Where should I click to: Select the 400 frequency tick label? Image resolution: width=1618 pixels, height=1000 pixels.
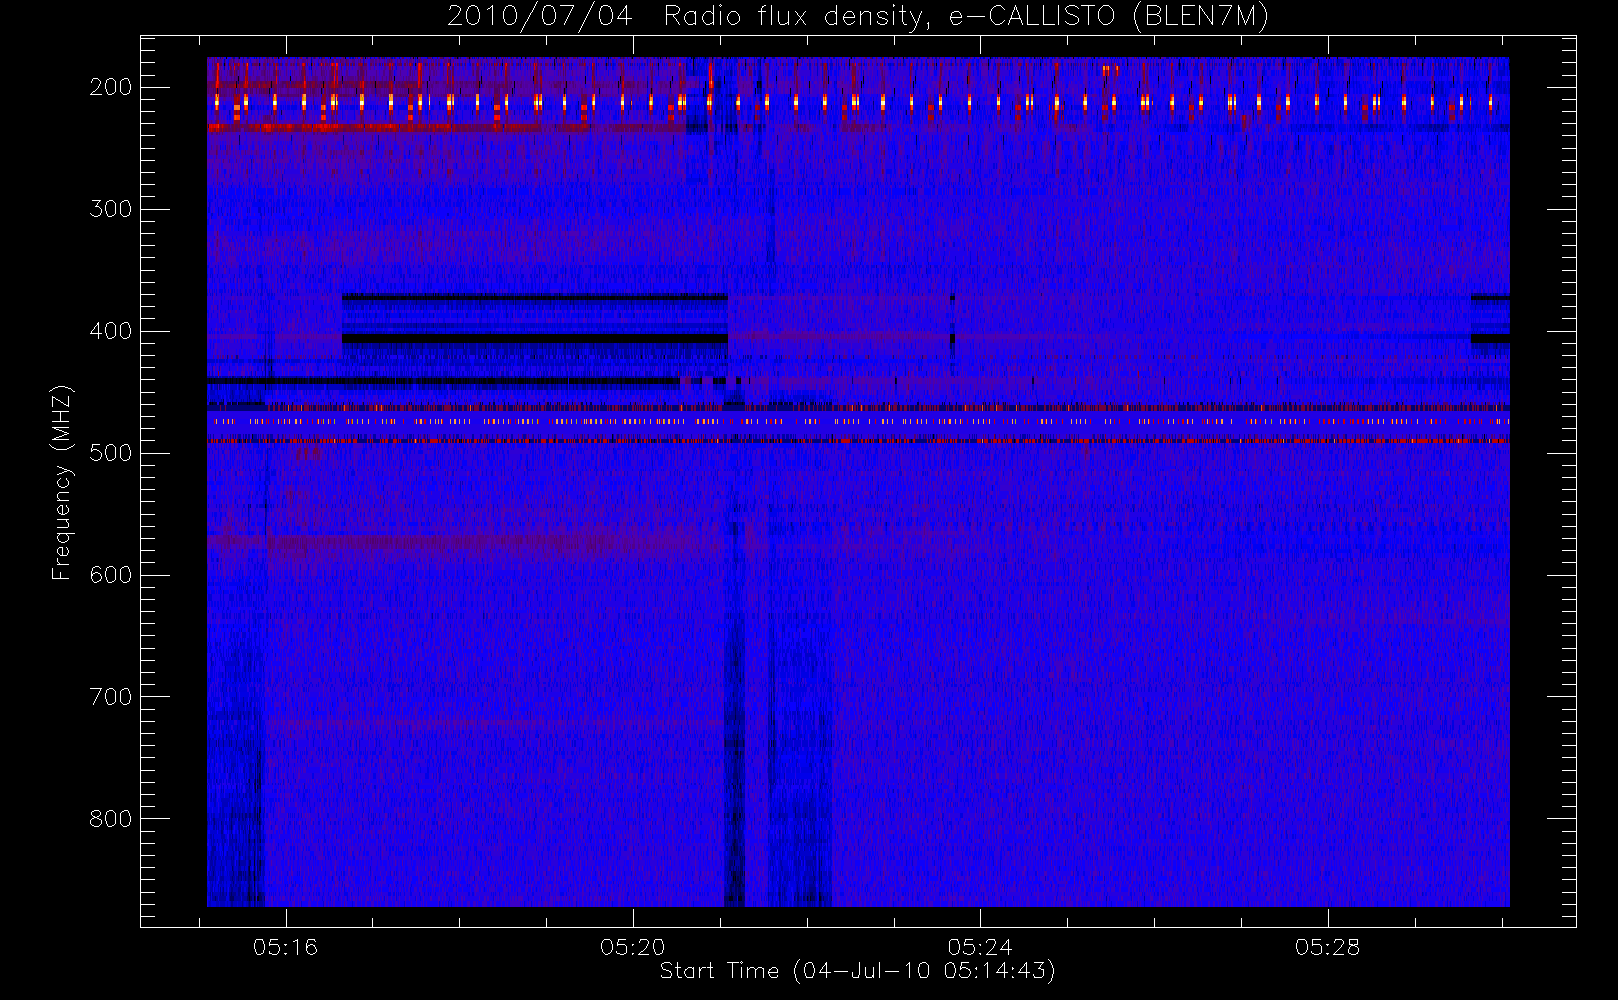[x=110, y=331]
